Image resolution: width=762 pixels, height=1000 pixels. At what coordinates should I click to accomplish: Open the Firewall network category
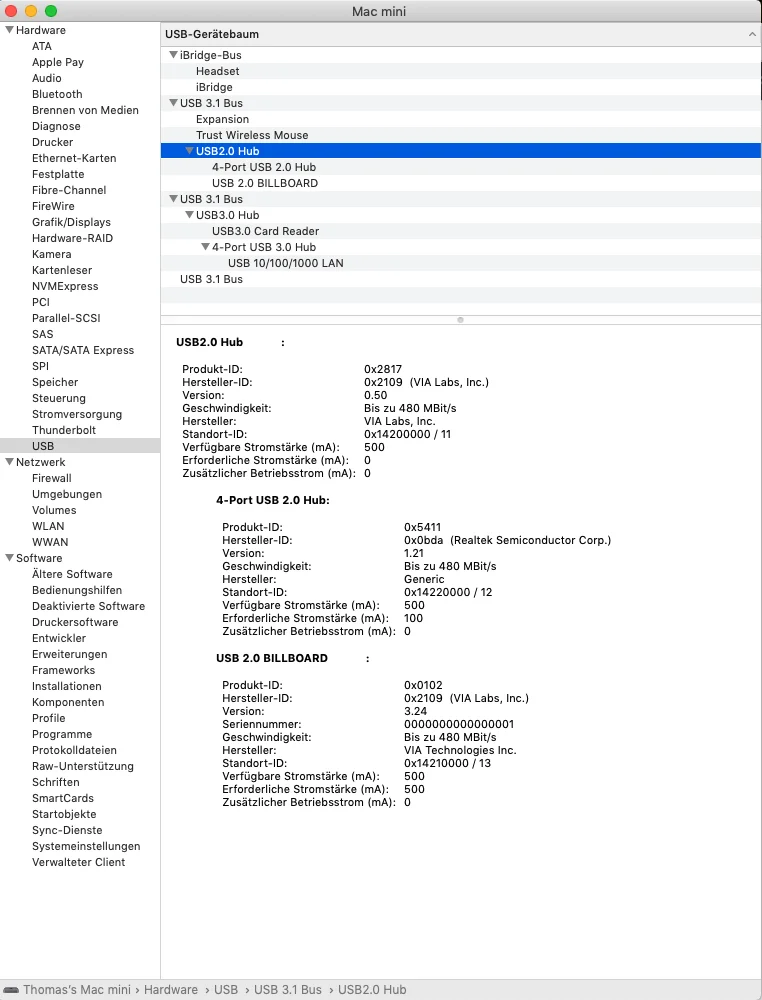tap(52, 478)
